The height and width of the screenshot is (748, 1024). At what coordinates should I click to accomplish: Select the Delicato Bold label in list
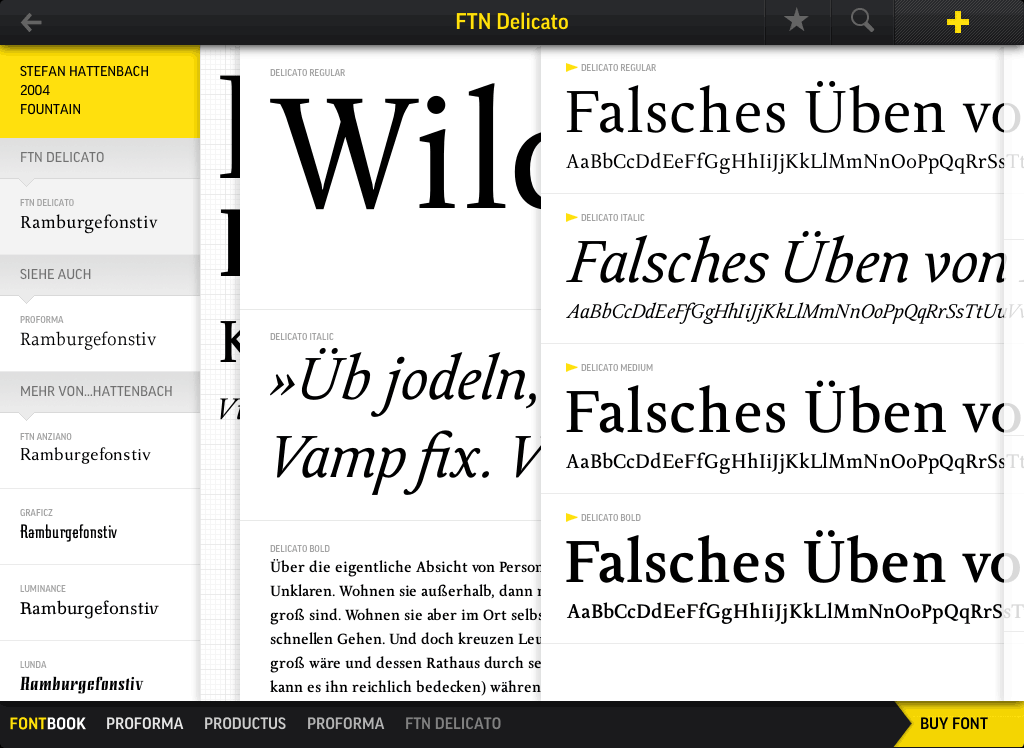tap(611, 517)
